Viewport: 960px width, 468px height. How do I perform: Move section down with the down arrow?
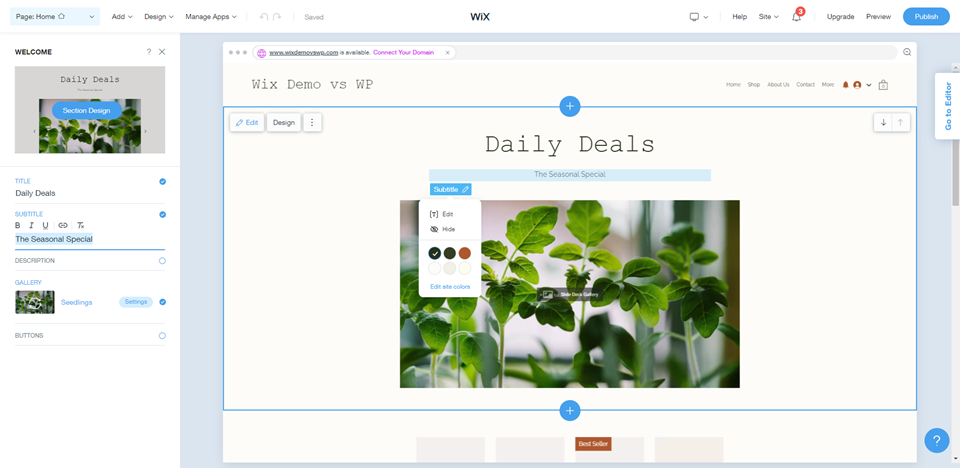click(x=883, y=123)
